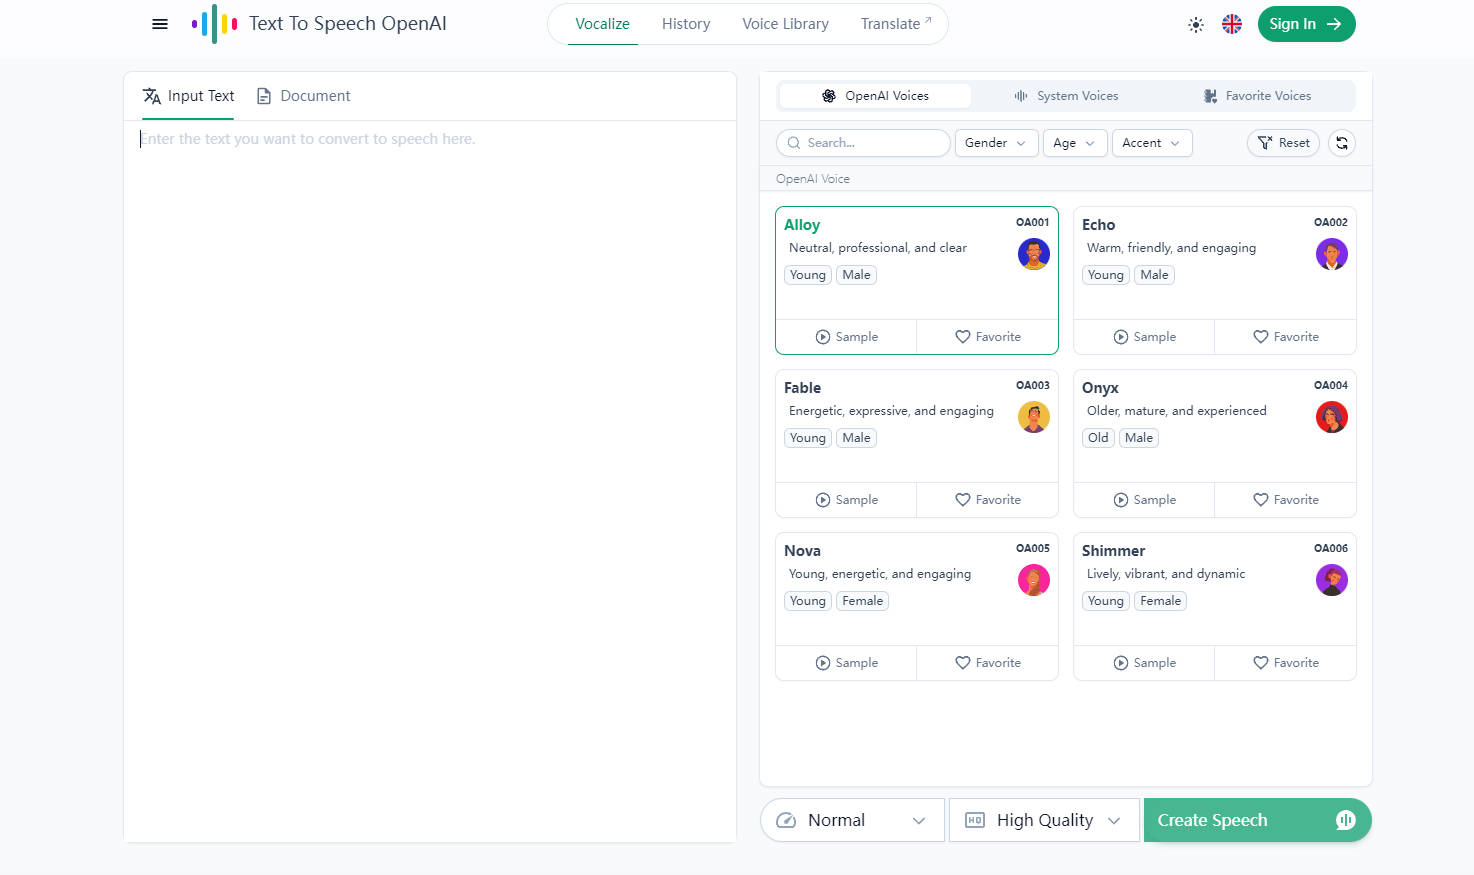Open the Age filter dropdown
Screen dimensions: 1474x875
click(x=1074, y=143)
